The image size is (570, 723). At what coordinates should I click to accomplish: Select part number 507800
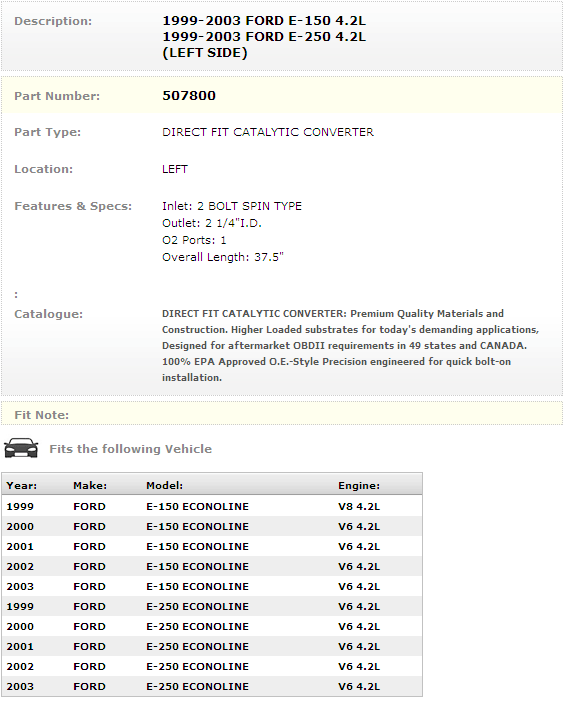coord(189,95)
